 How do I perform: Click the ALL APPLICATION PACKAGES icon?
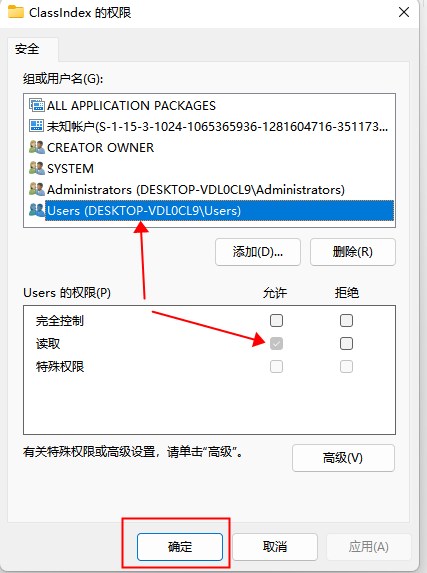pyautogui.click(x=37, y=105)
